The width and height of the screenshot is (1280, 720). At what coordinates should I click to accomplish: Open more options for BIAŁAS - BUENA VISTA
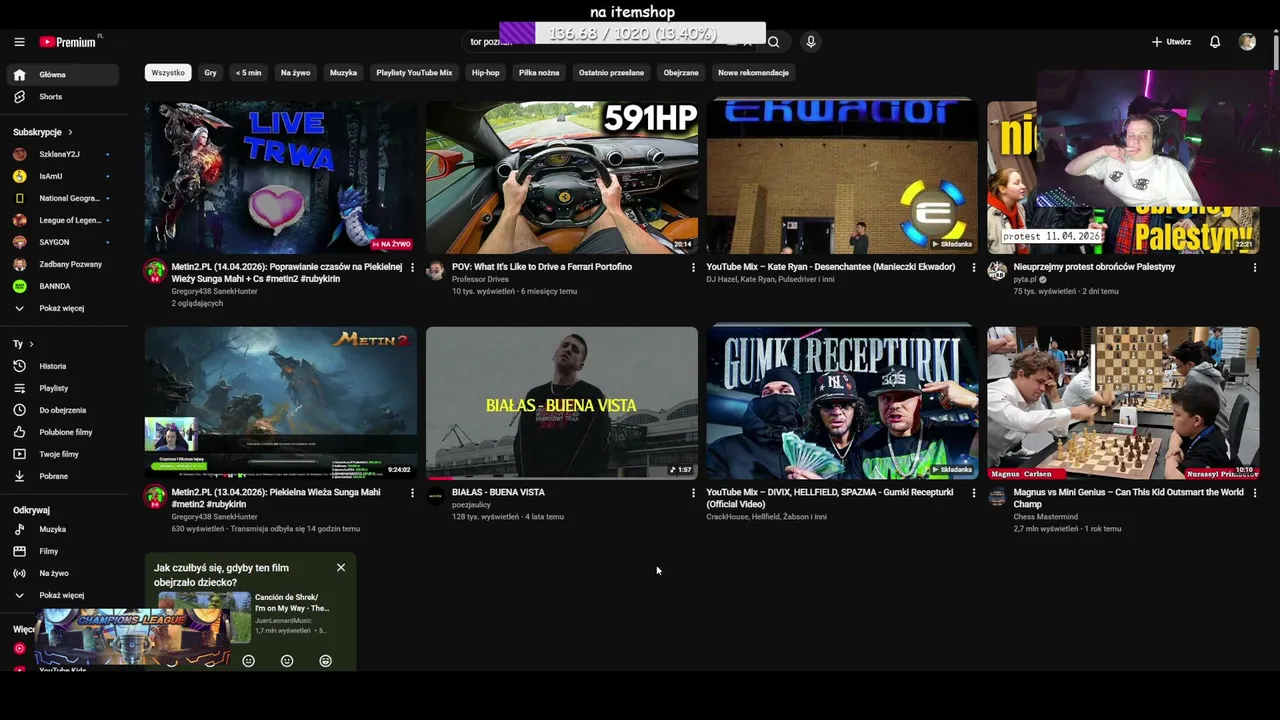click(693, 493)
